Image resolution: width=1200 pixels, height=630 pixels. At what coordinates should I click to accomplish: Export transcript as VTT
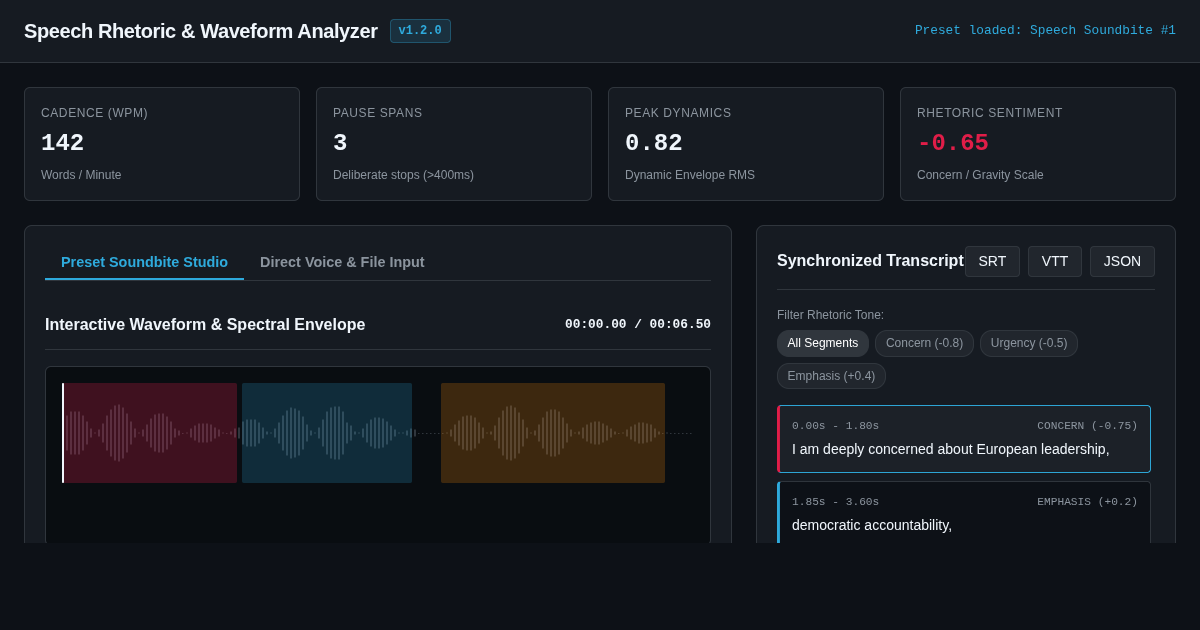coord(1055,261)
